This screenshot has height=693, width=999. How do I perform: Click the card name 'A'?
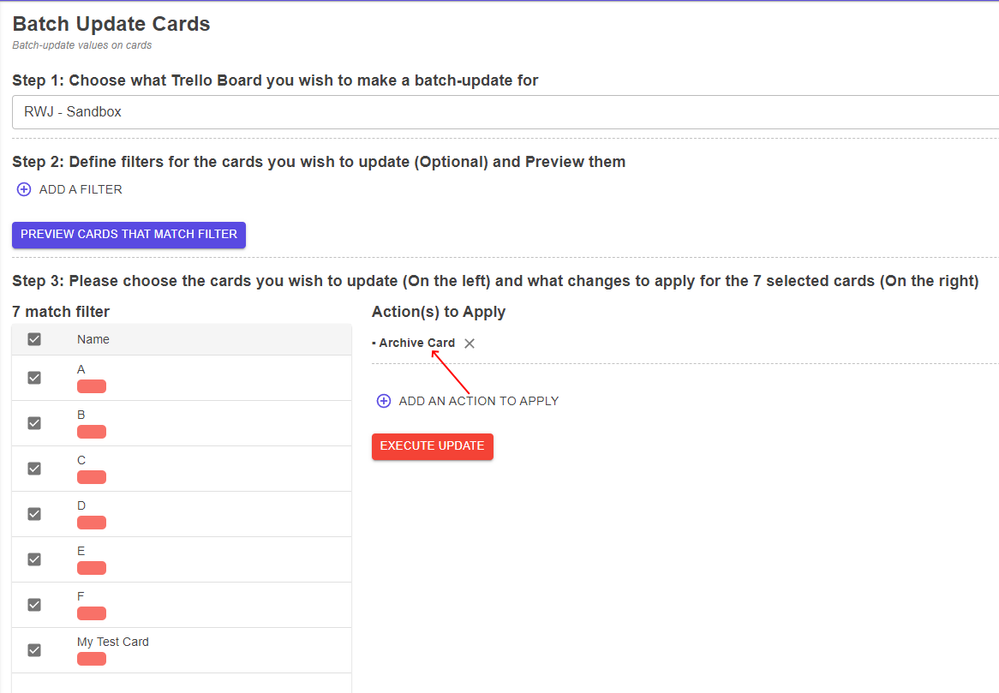click(81, 369)
